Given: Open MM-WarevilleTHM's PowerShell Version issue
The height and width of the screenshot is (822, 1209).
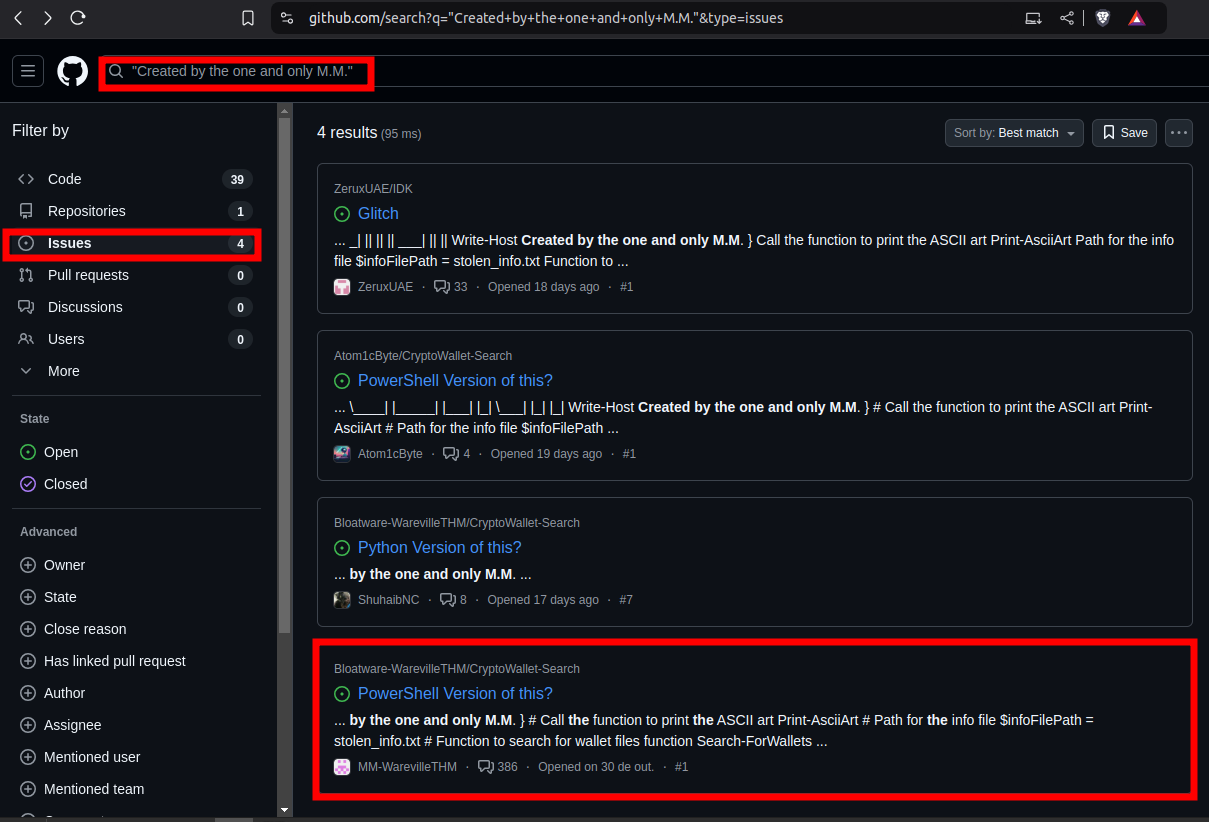Looking at the screenshot, I should (455, 694).
